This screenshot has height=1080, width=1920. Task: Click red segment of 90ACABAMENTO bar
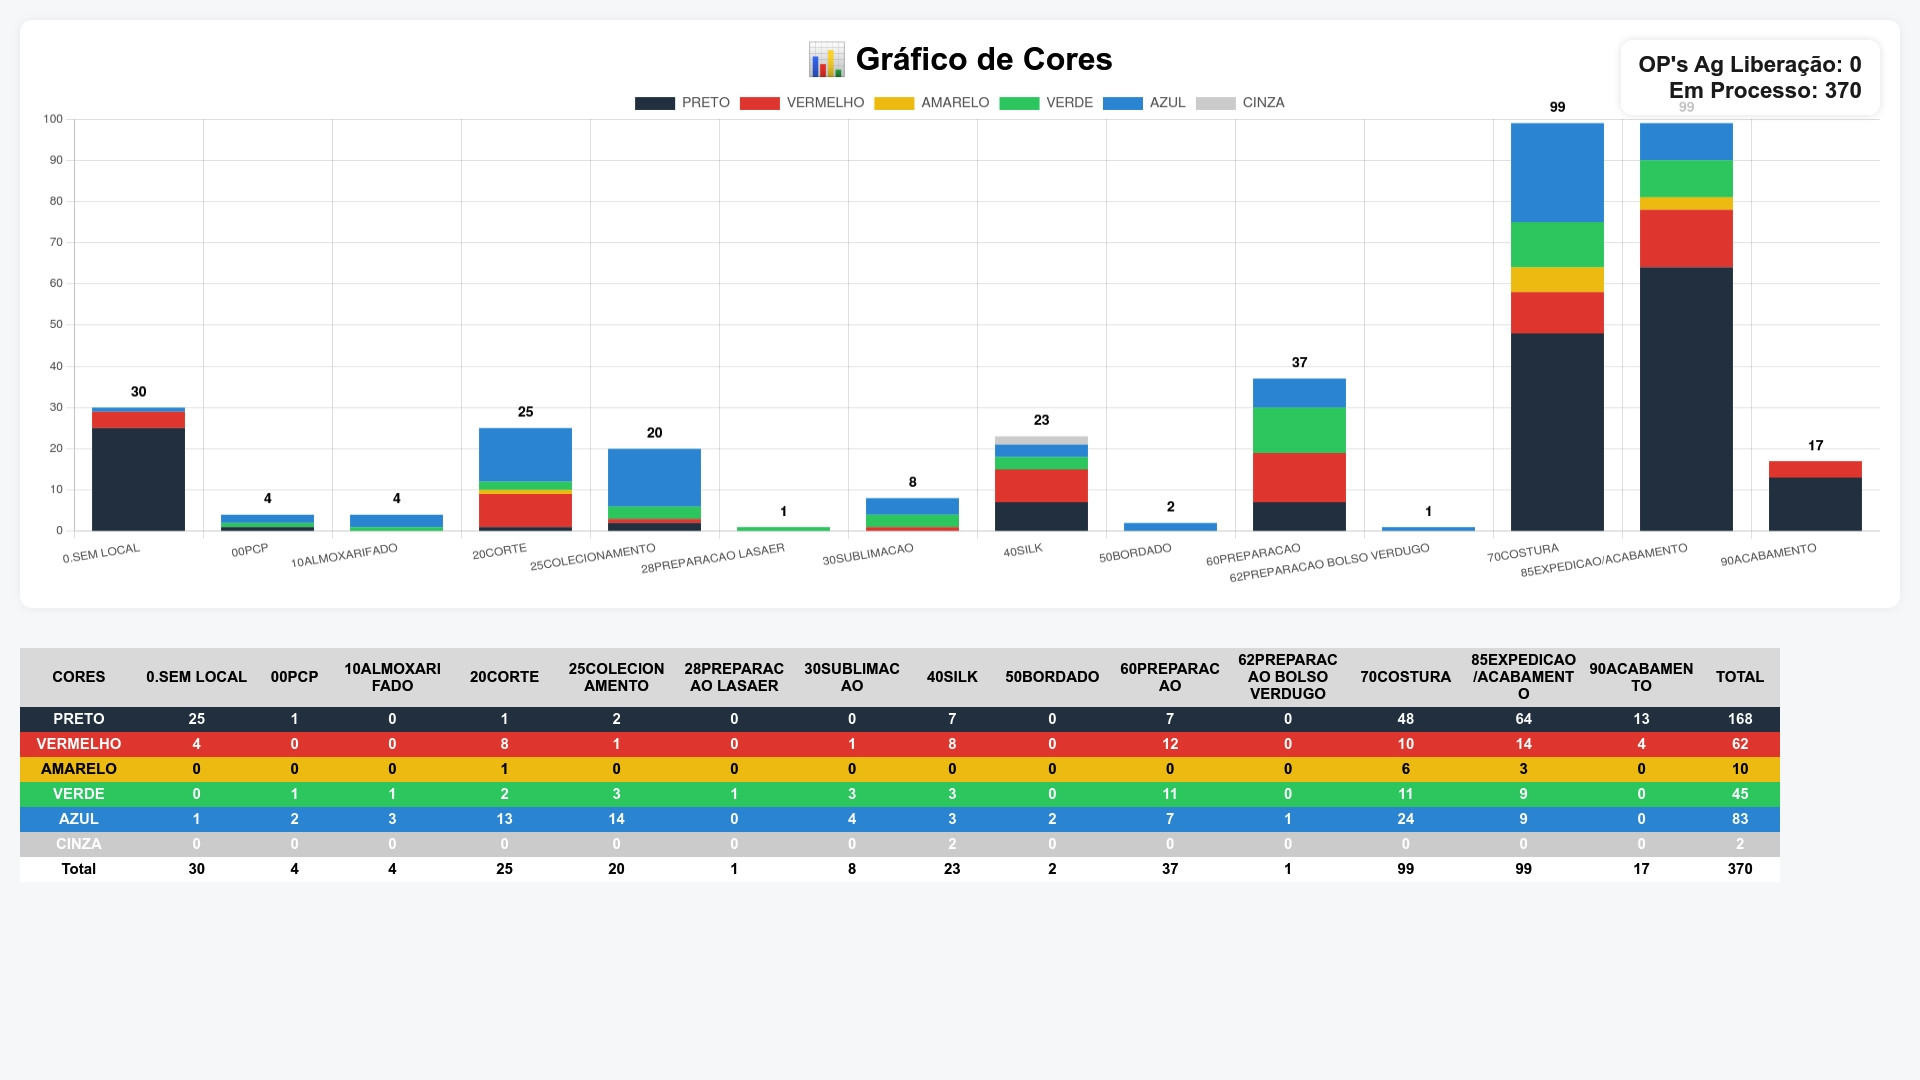1815,469
